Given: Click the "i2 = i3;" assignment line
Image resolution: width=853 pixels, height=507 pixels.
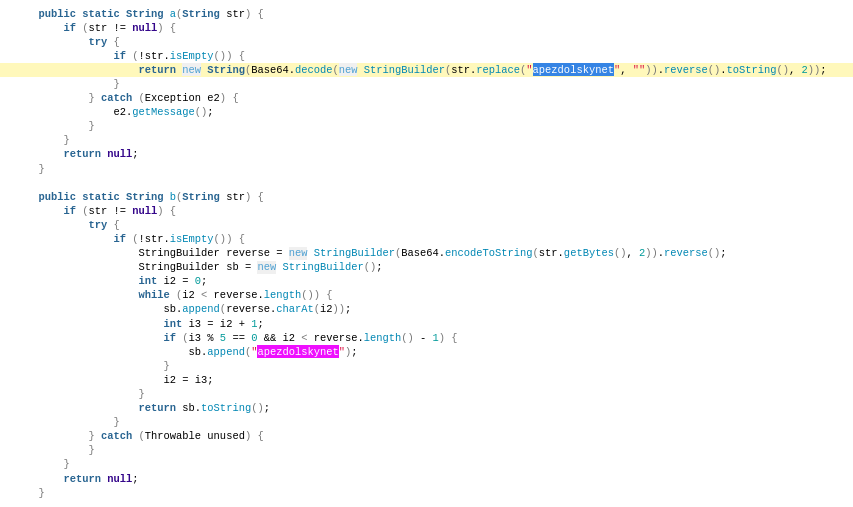Looking at the screenshot, I should click(188, 380).
